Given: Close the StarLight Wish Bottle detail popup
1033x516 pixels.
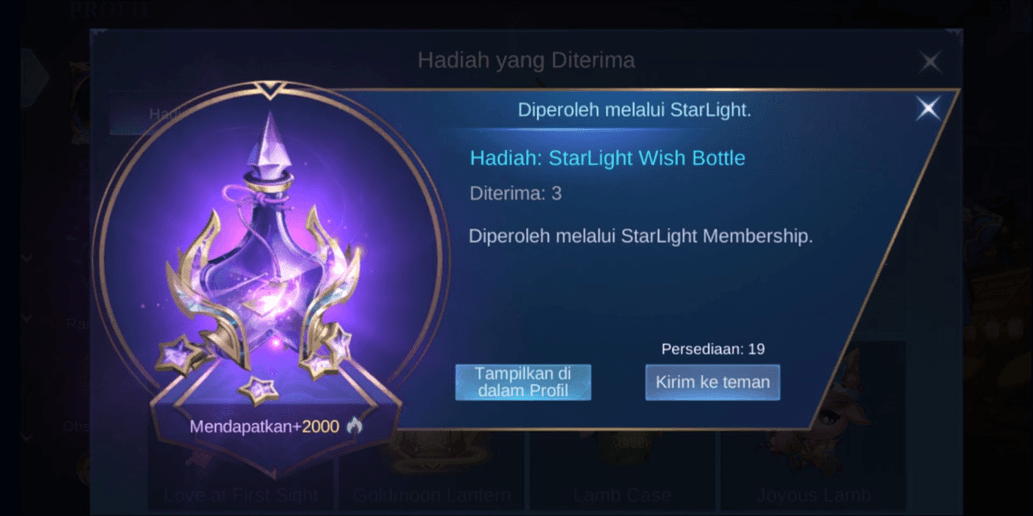Looking at the screenshot, I should tap(928, 108).
